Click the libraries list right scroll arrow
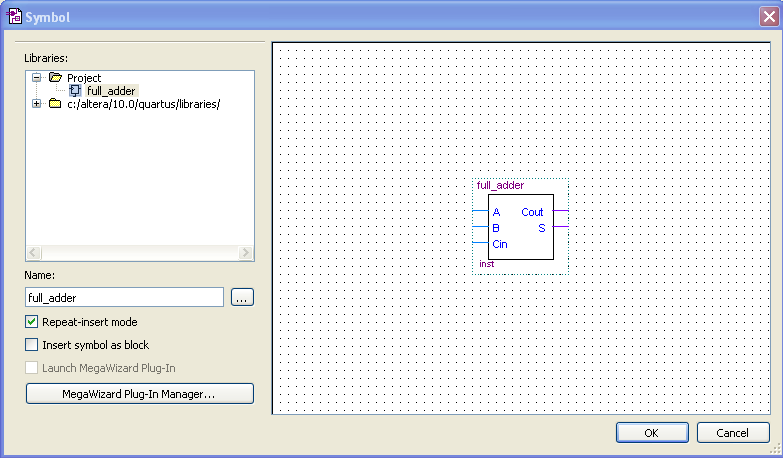The height and width of the screenshot is (458, 783). tap(245, 253)
